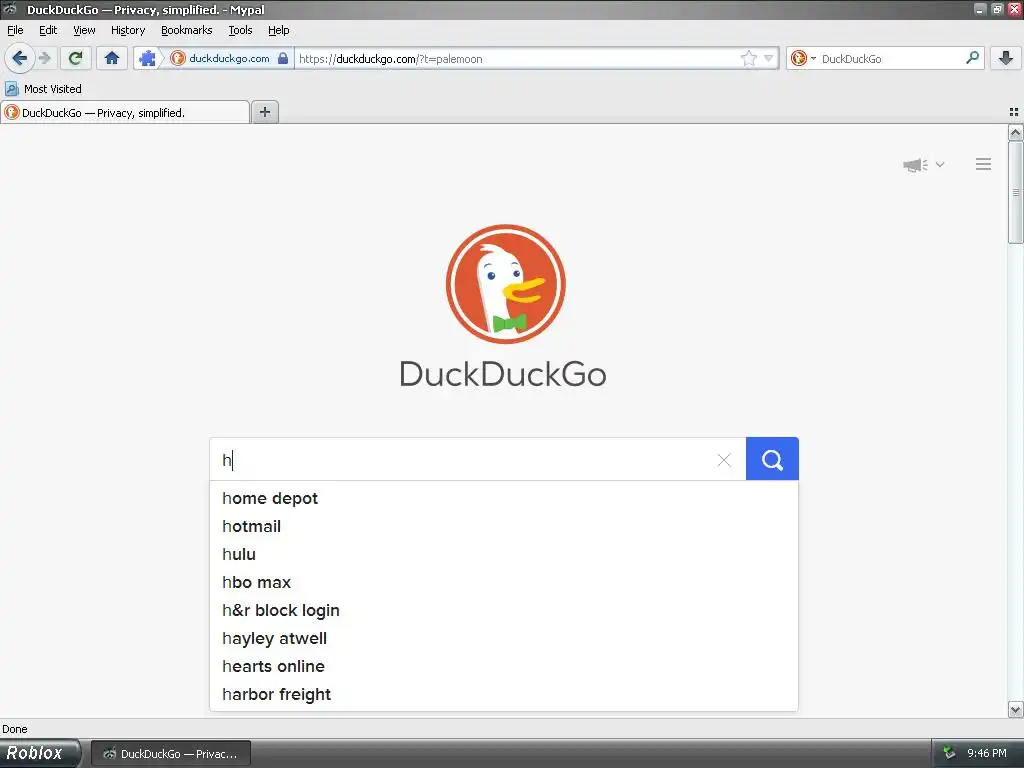Click the magnifier in the toolbar search box
Image resolution: width=1024 pixels, height=768 pixels.
click(x=972, y=57)
